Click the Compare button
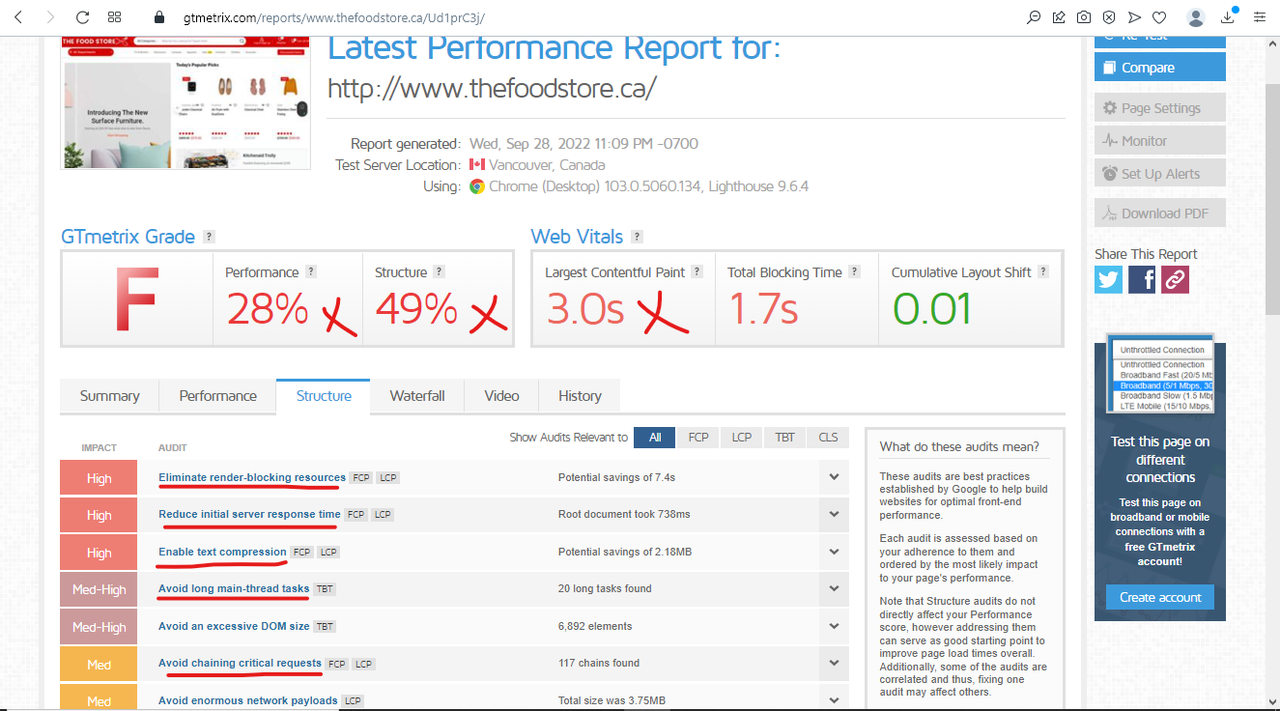 (1160, 68)
